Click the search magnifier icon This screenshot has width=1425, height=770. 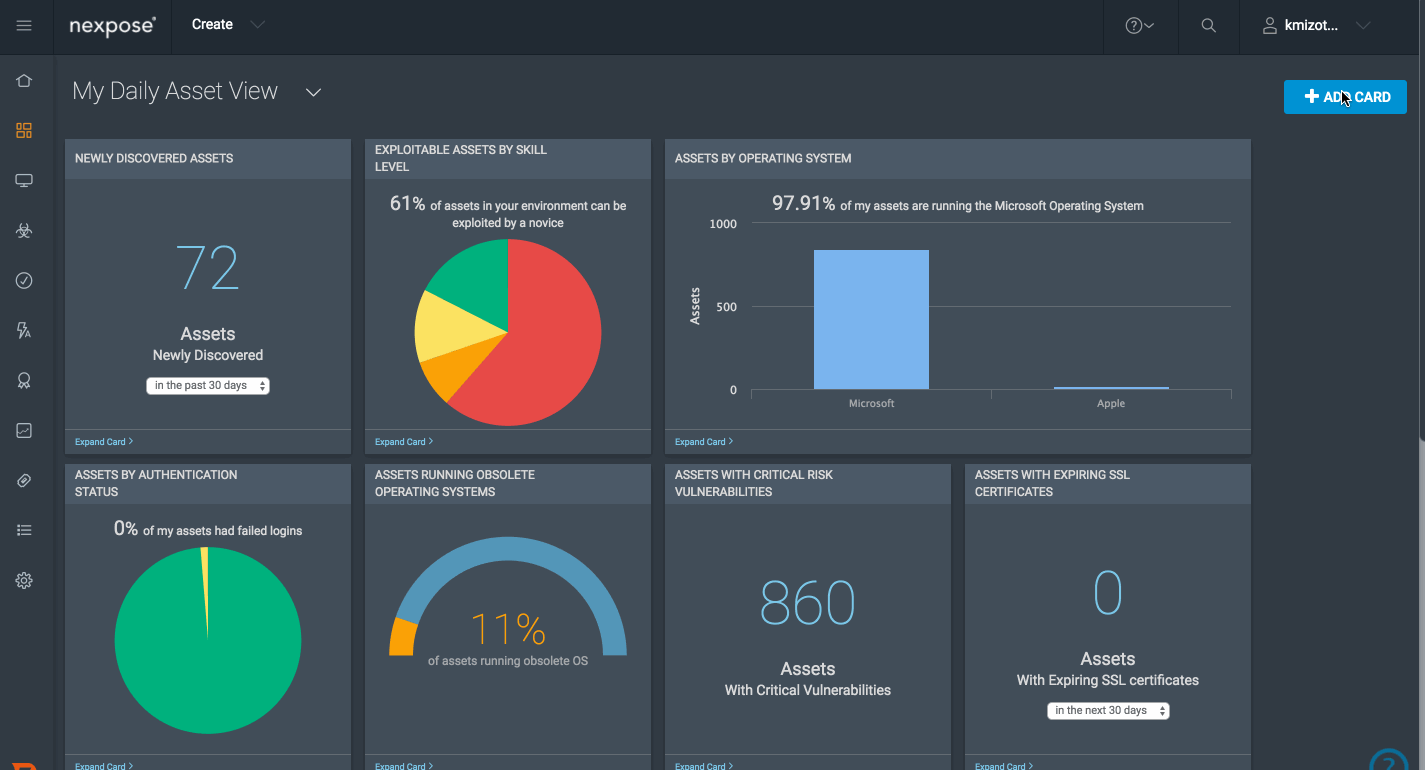click(x=1208, y=26)
